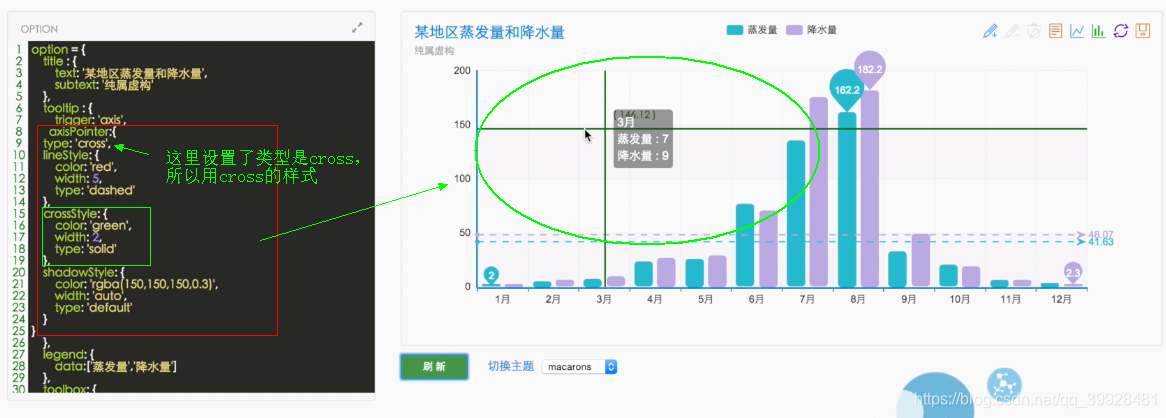Screen dimensions: 1166x418
Task: Click the 6月 teal 蒸发量 bar
Action: (x=745, y=245)
